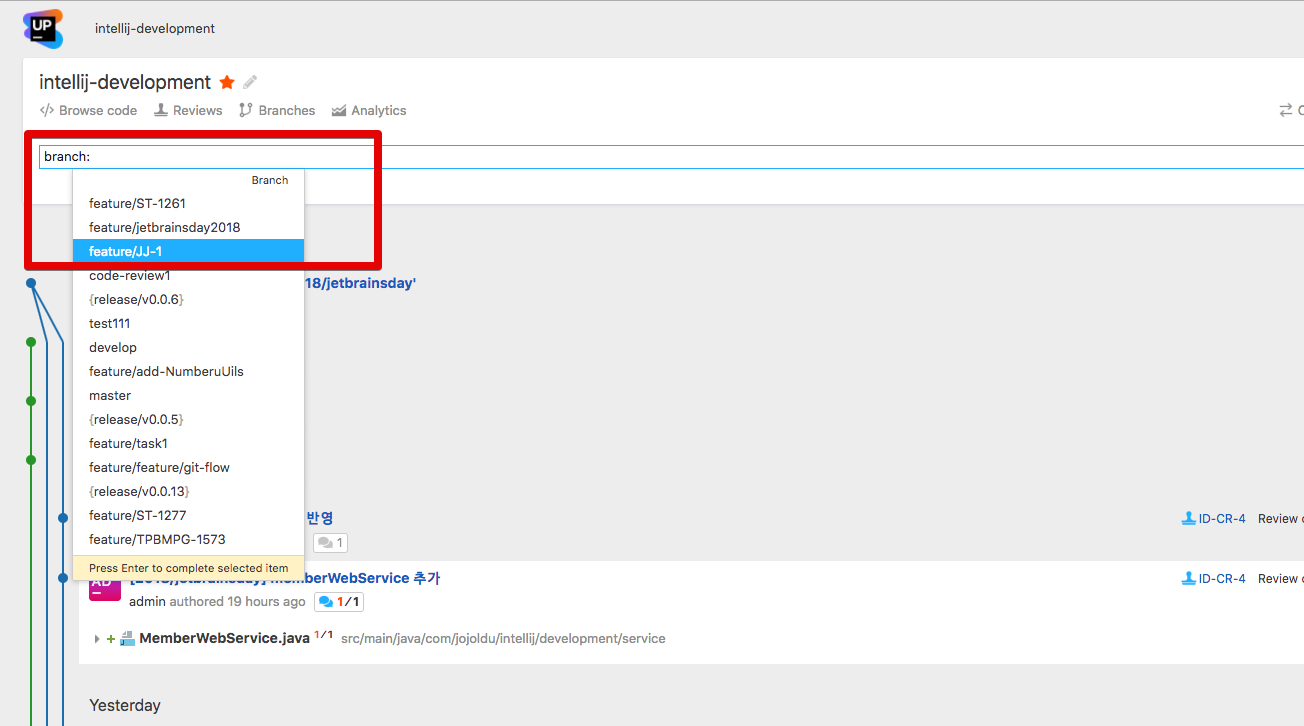The height and width of the screenshot is (726, 1304).
Task: Select test111 branch suggestion
Action: coord(188,323)
